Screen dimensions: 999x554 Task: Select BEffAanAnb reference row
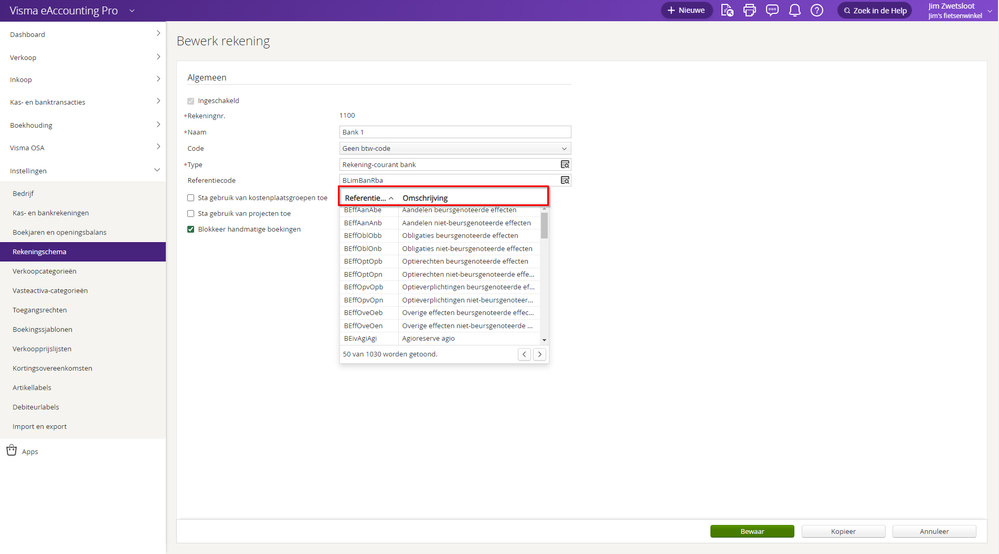pos(440,223)
